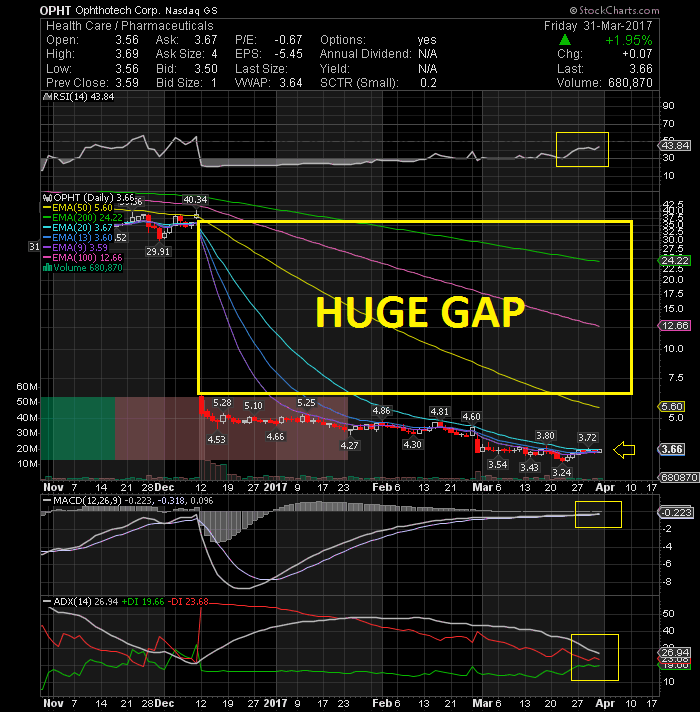
Task: Click the 3.72 swing high label
Action: tap(587, 437)
